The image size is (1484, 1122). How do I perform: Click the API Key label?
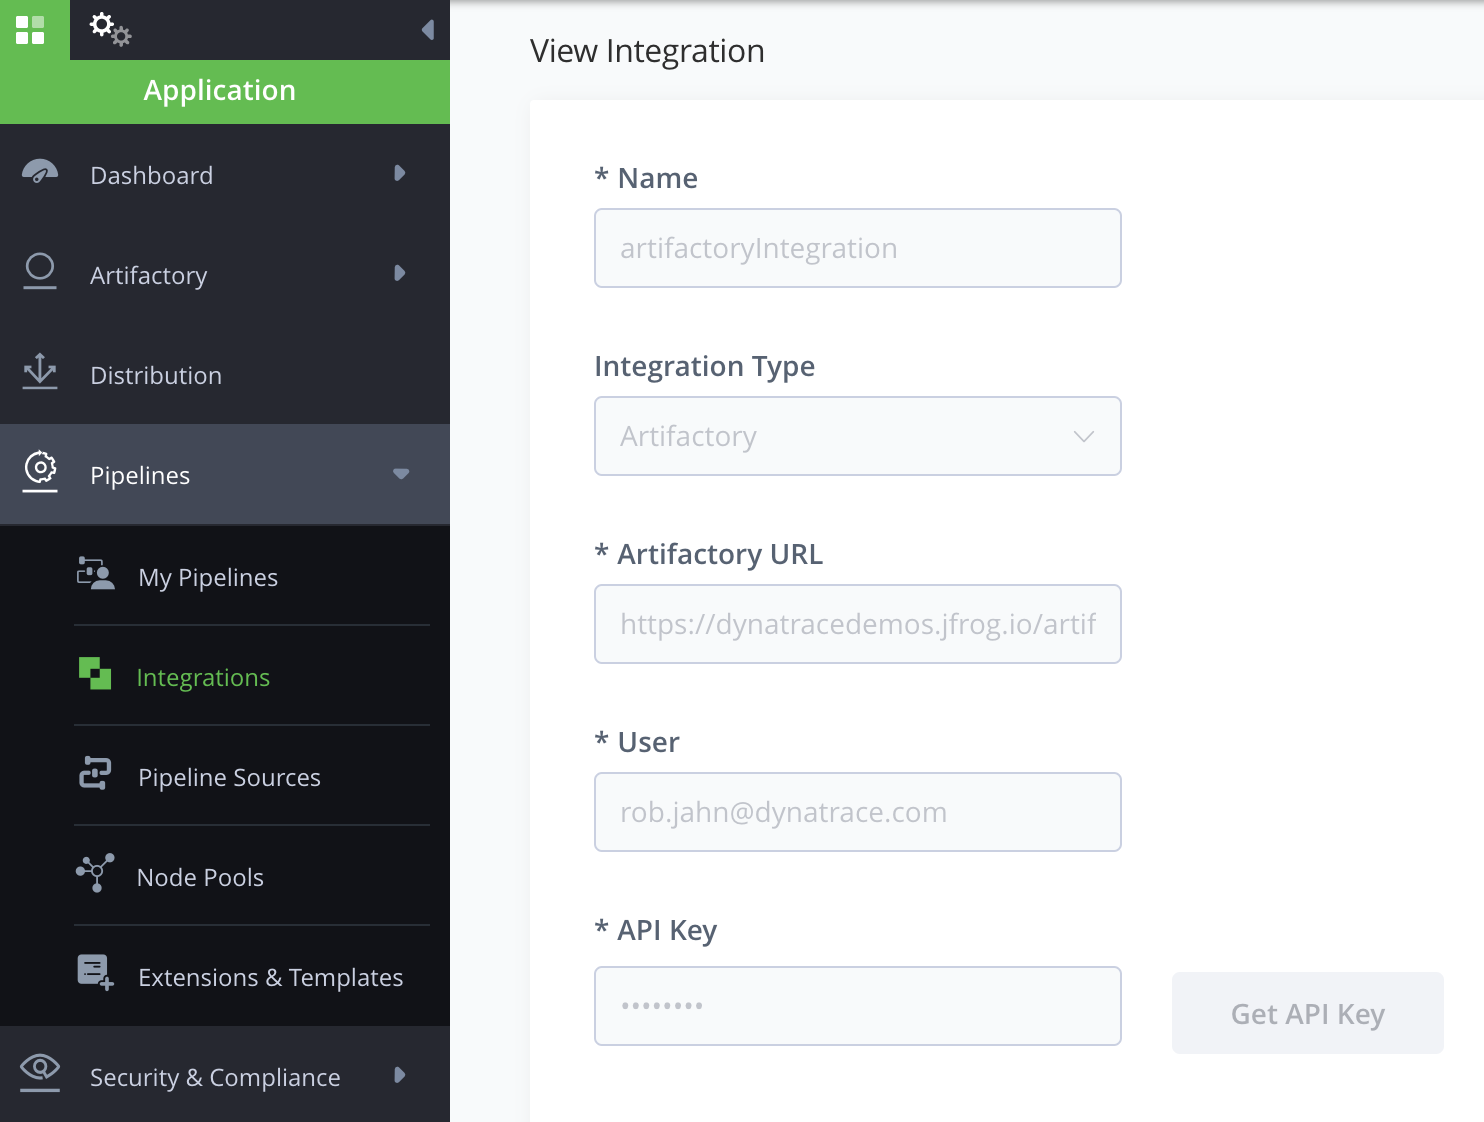656,930
